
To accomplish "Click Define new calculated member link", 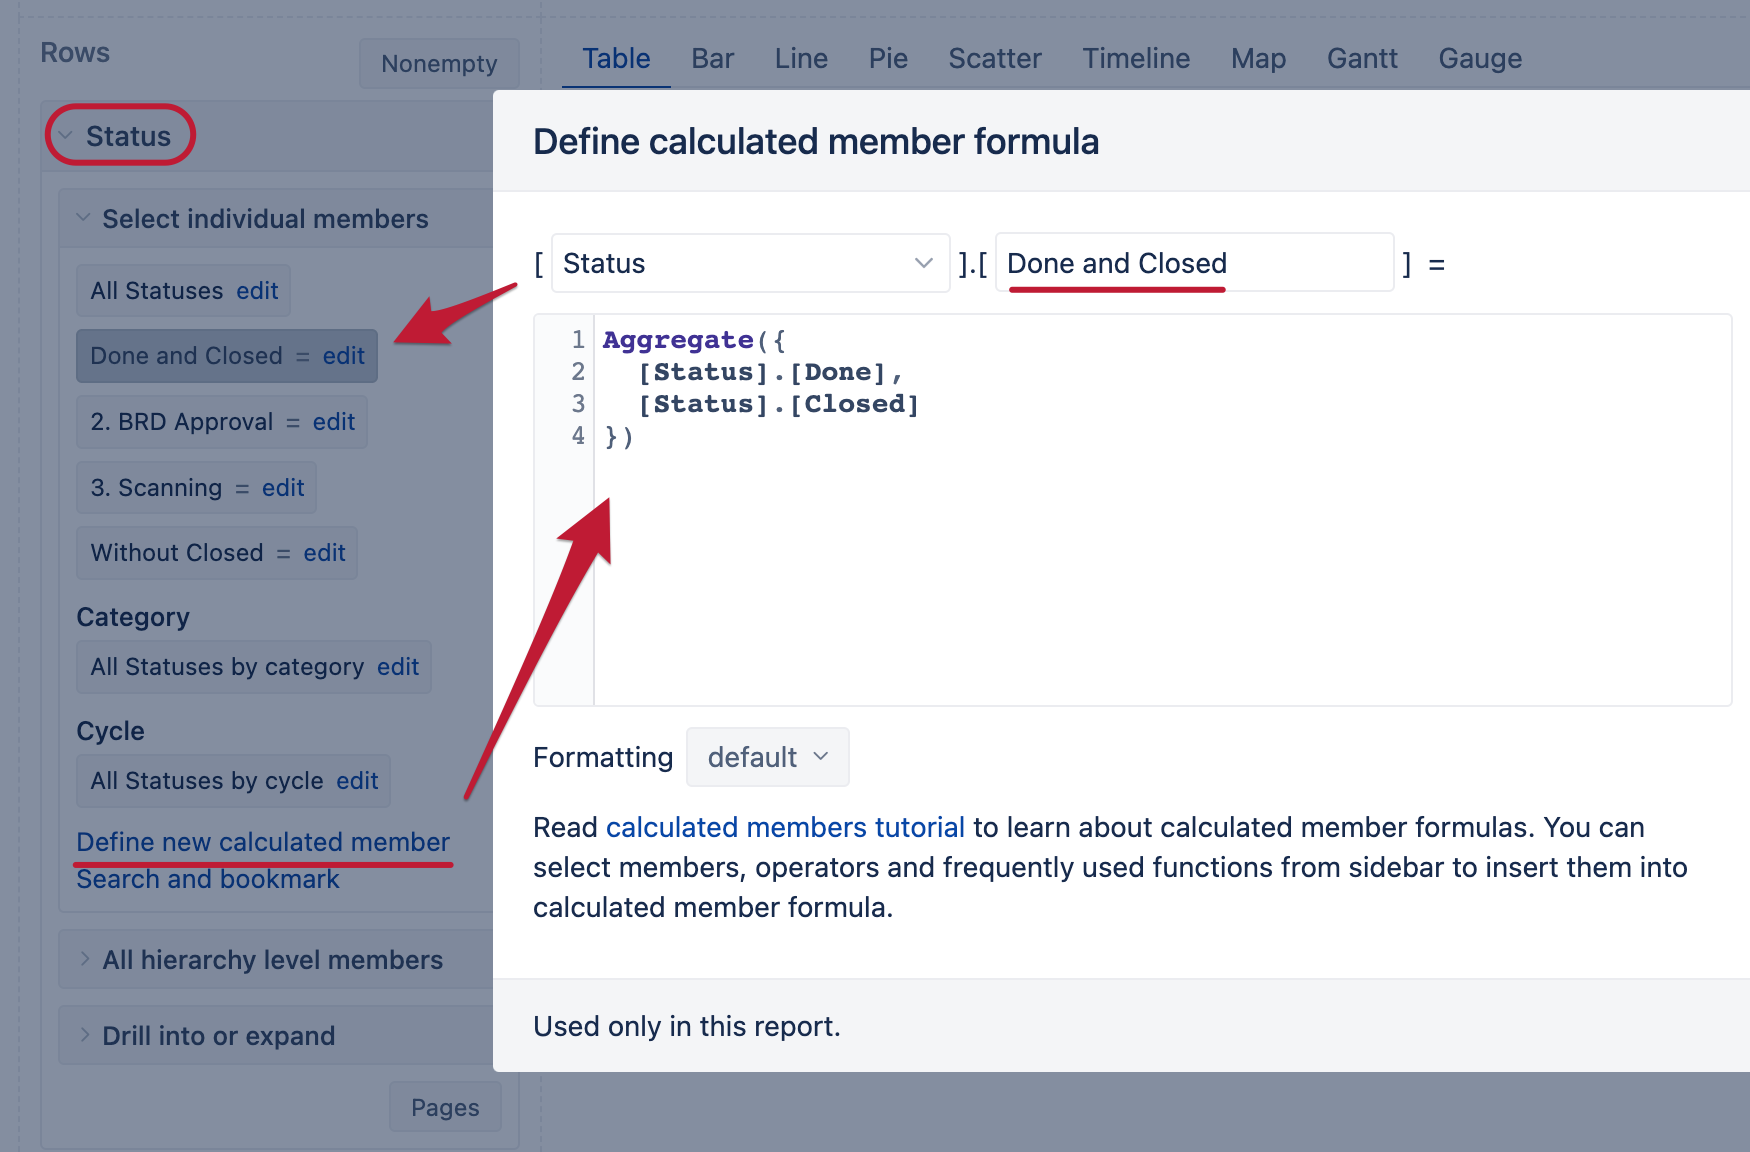I will [x=263, y=842].
